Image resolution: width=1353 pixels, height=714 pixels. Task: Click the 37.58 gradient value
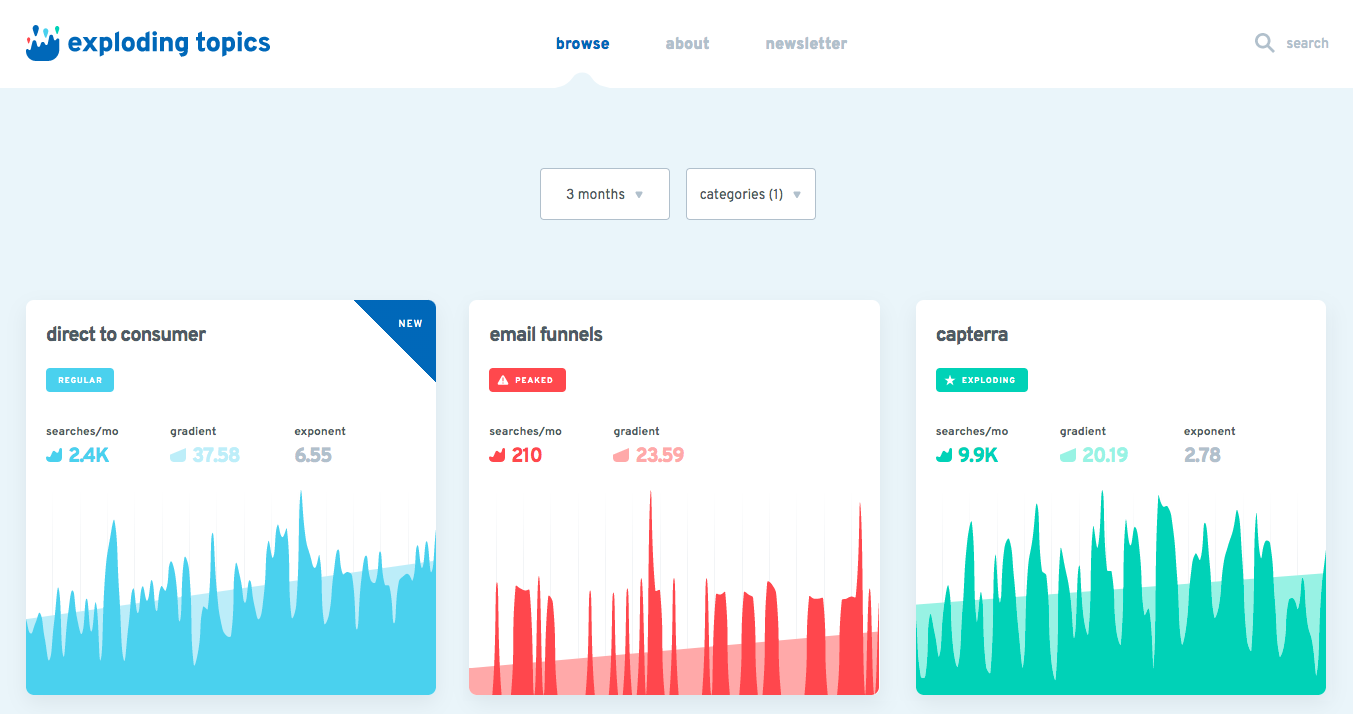point(216,456)
